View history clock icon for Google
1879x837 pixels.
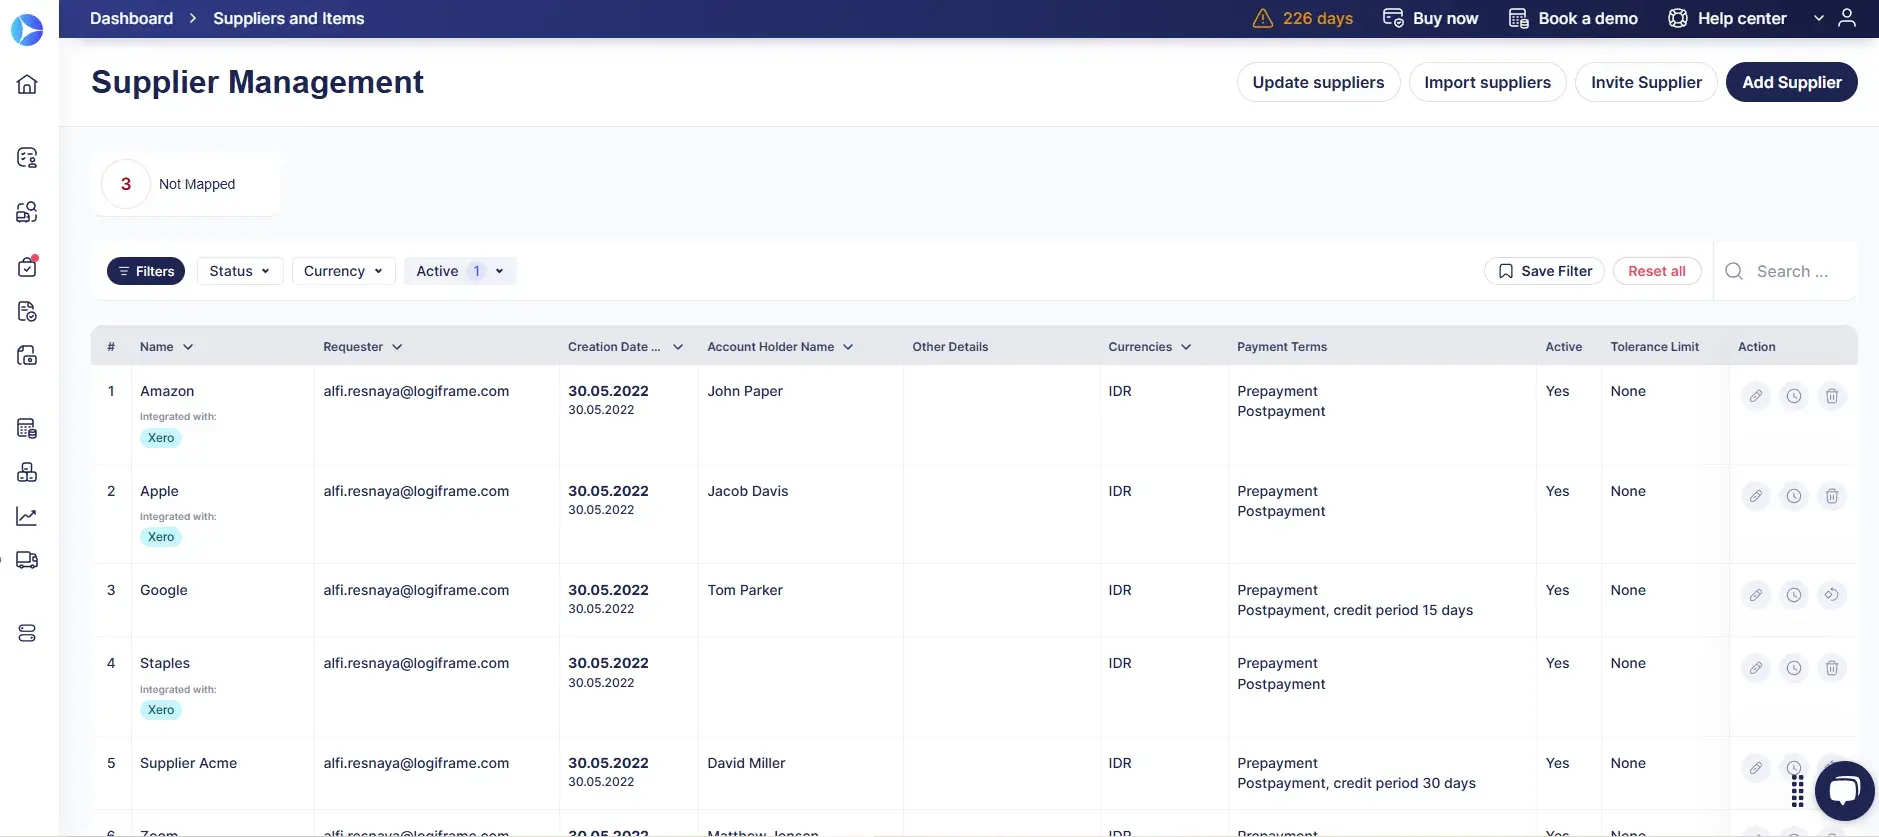1794,595
